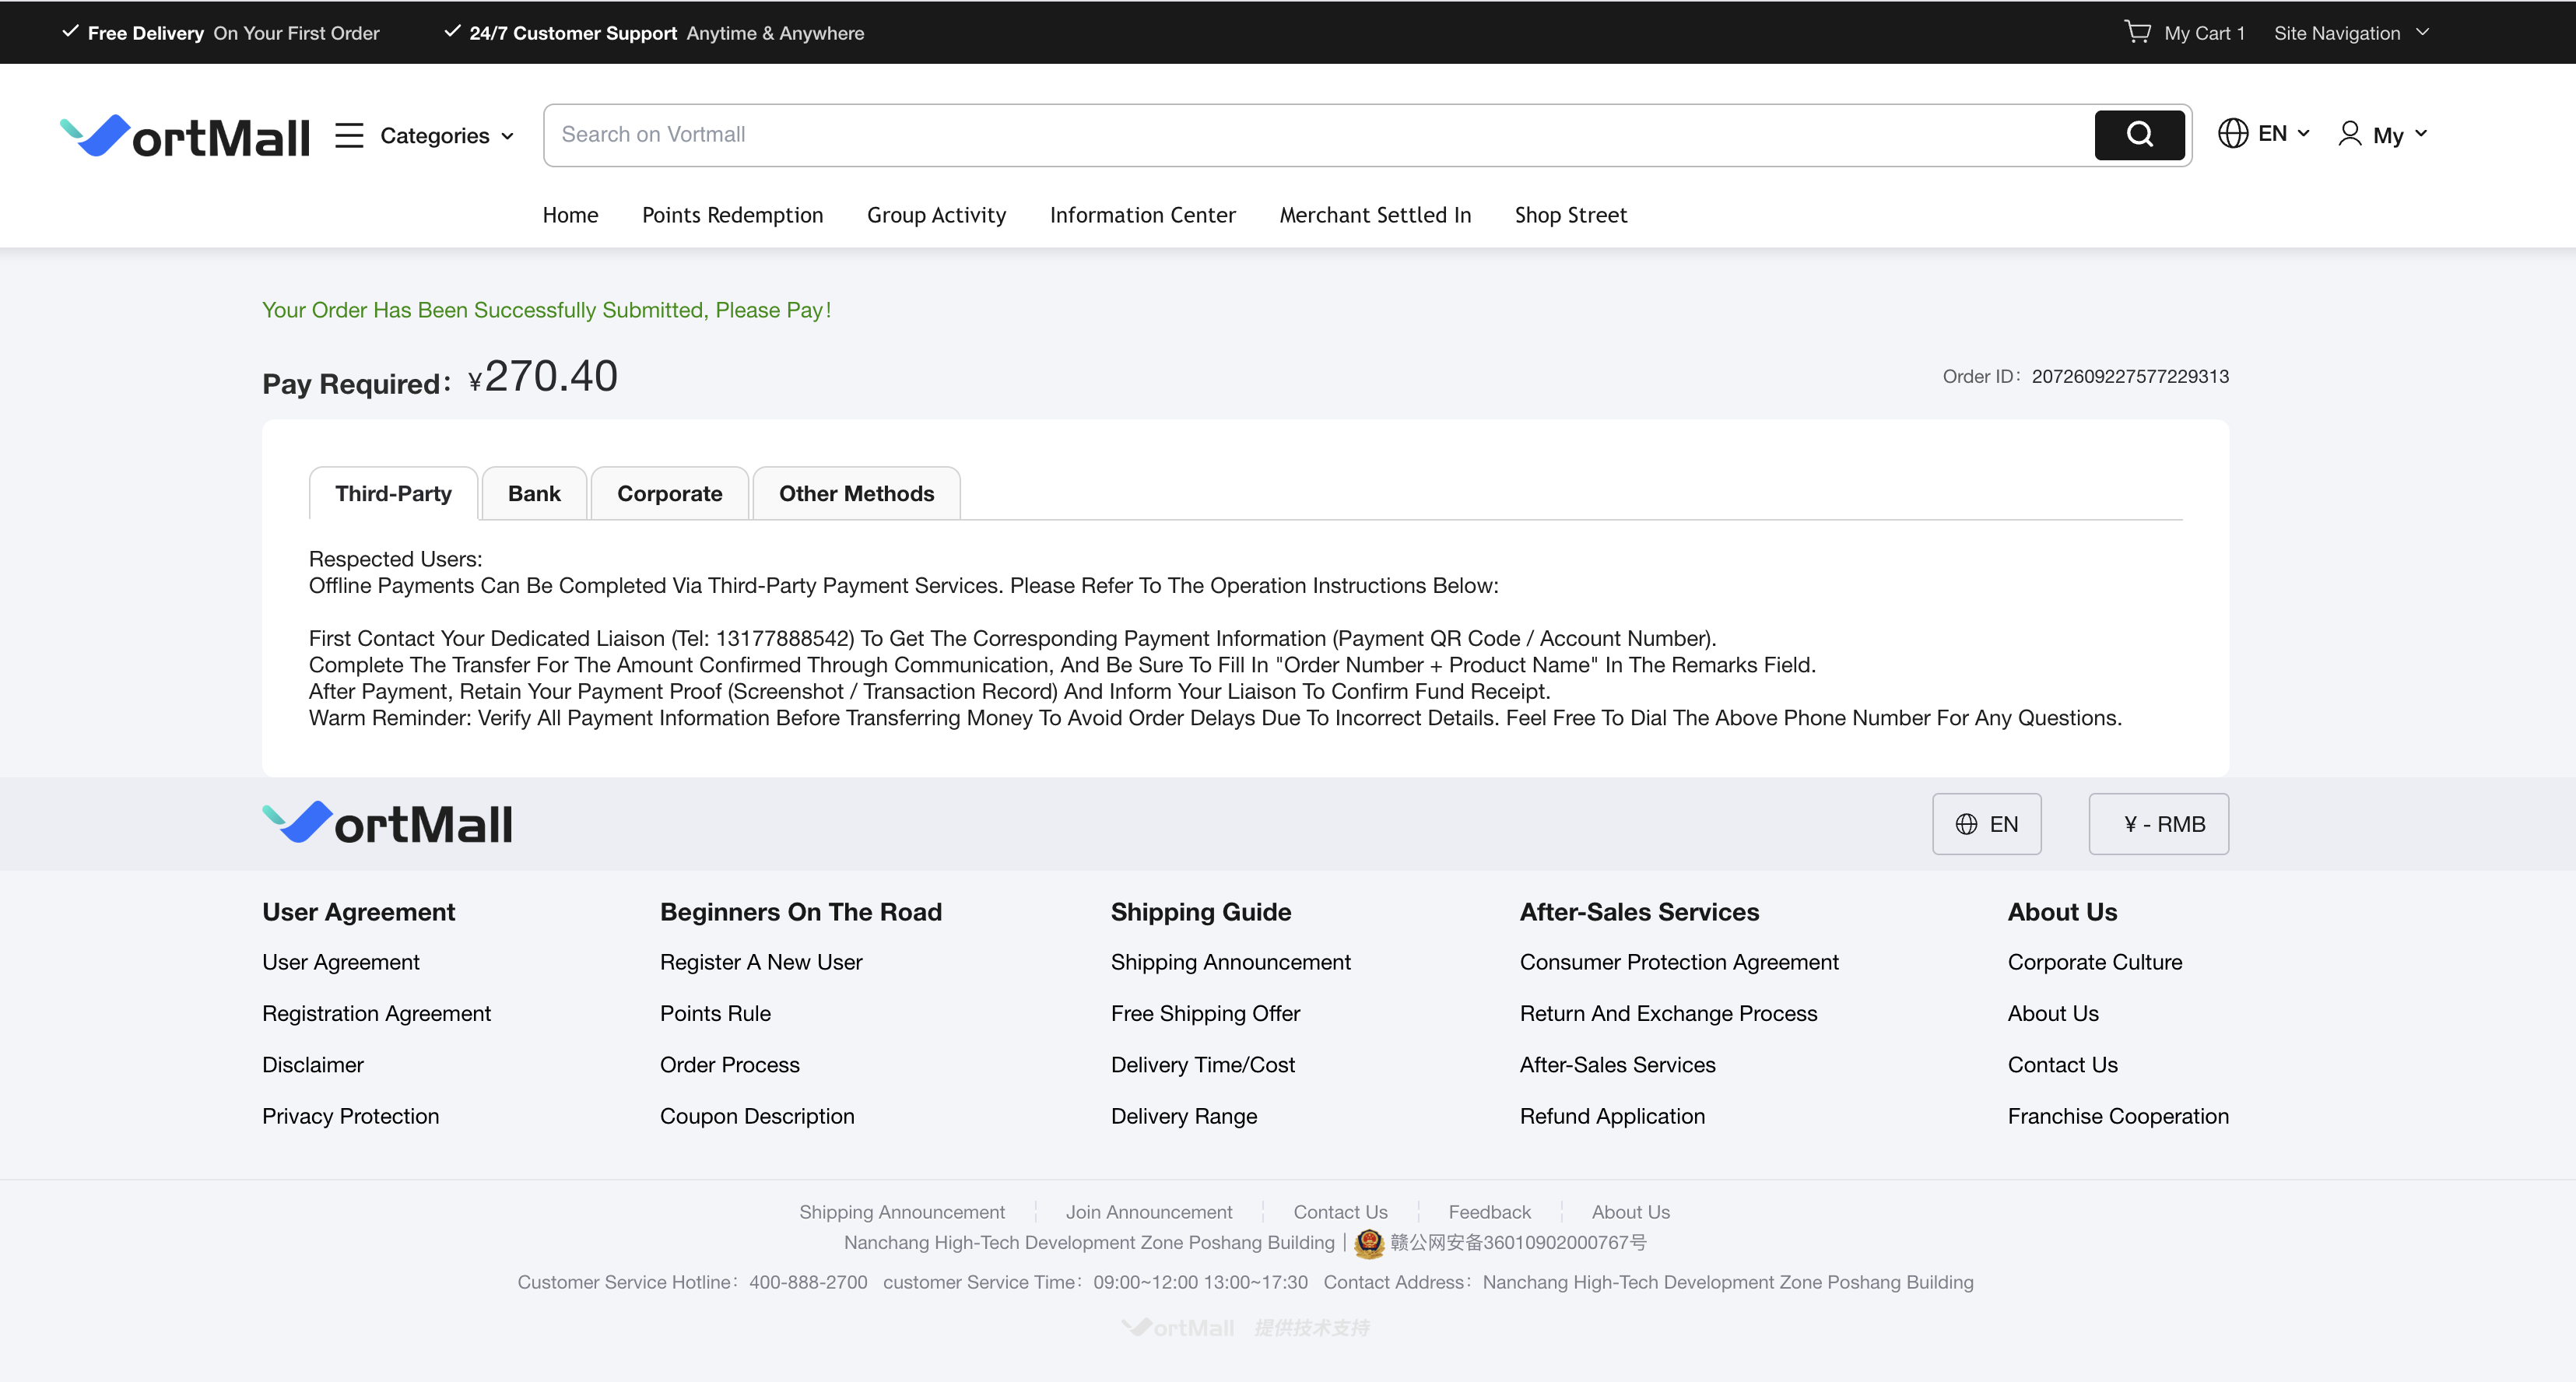Viewport: 2576px width, 1382px height.
Task: Switch to the Other Methods tab
Action: tap(856, 493)
